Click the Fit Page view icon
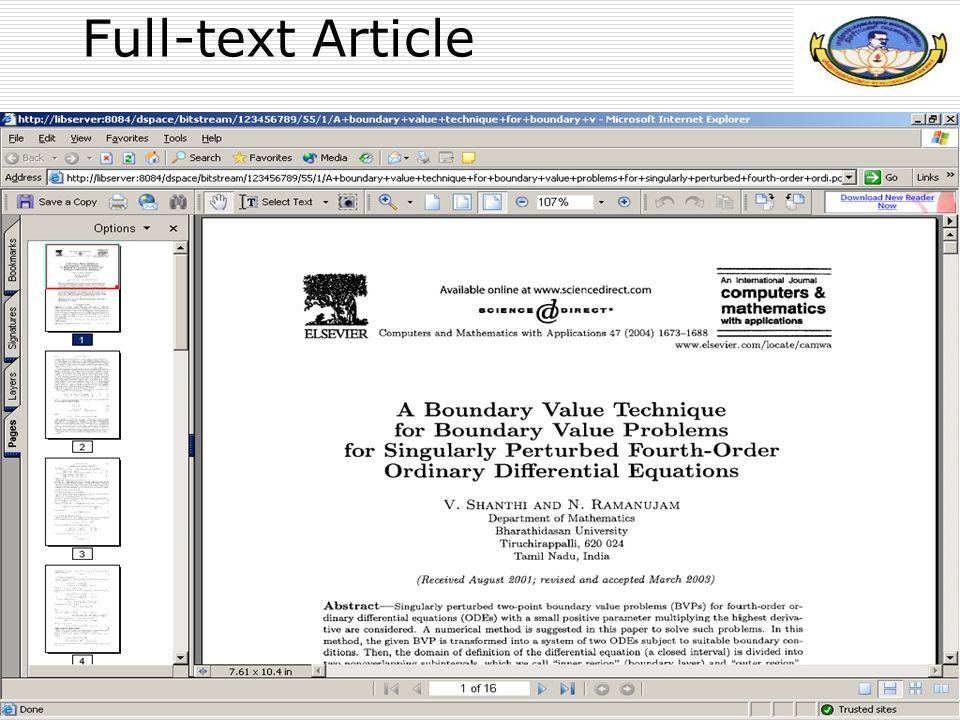The height and width of the screenshot is (720, 960). 462,201
